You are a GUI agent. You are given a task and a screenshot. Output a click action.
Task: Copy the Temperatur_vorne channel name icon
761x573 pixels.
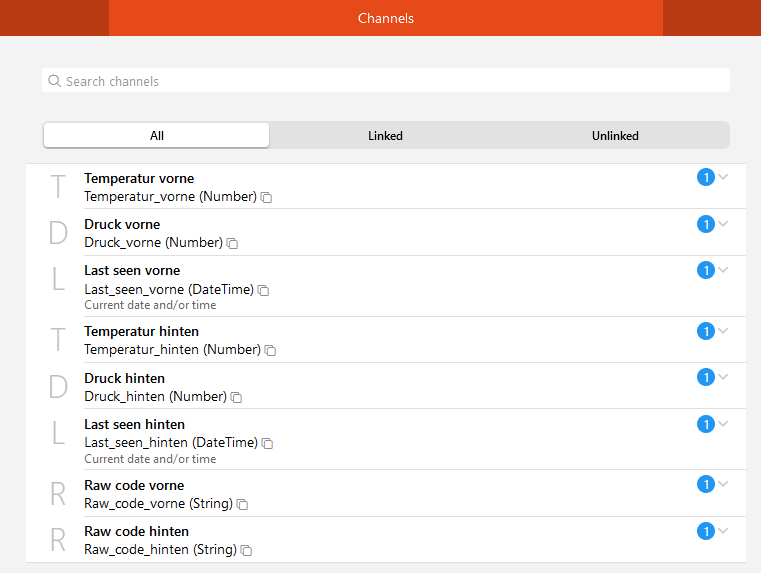click(266, 198)
